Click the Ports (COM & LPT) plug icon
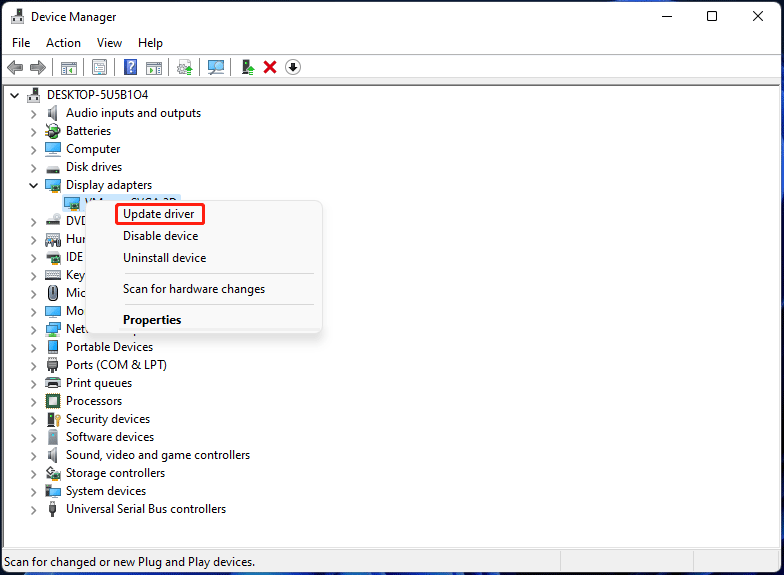This screenshot has height=575, width=784. click(52, 365)
